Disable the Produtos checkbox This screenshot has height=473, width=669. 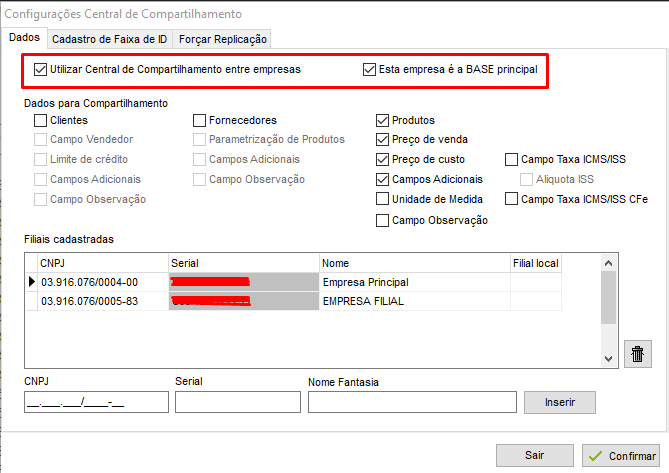(x=383, y=120)
